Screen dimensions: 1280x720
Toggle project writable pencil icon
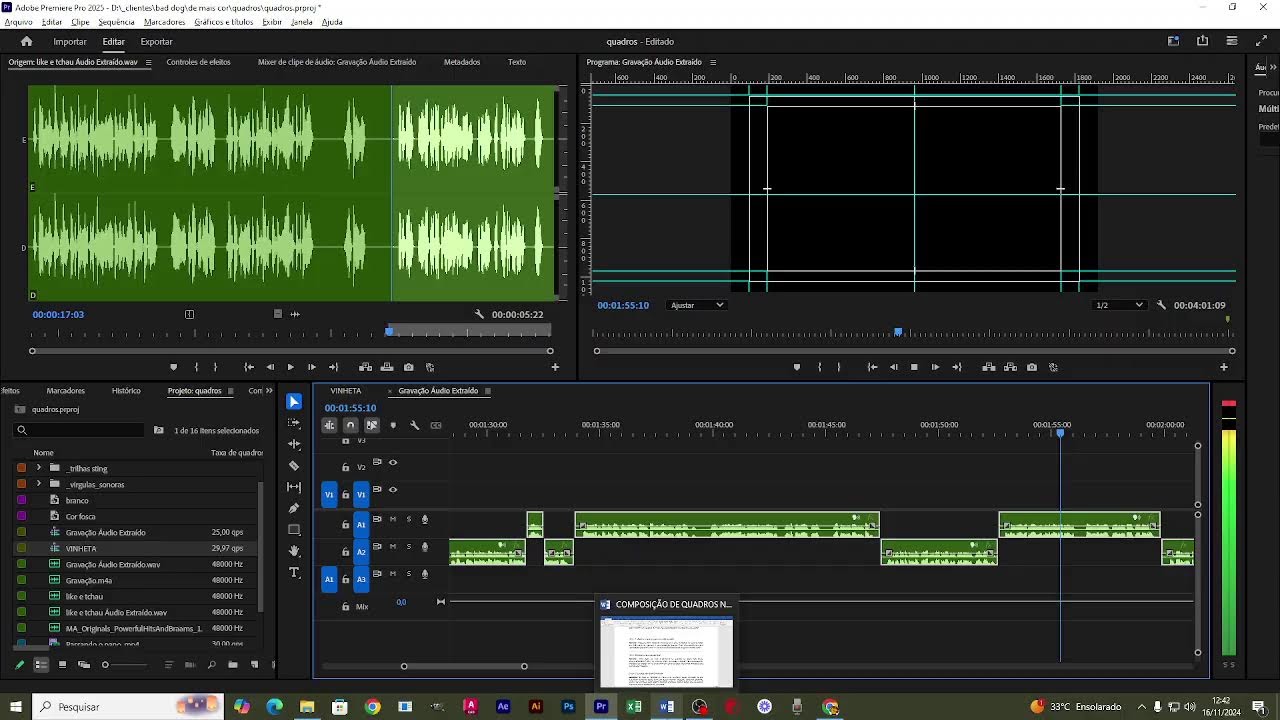tap(19, 664)
